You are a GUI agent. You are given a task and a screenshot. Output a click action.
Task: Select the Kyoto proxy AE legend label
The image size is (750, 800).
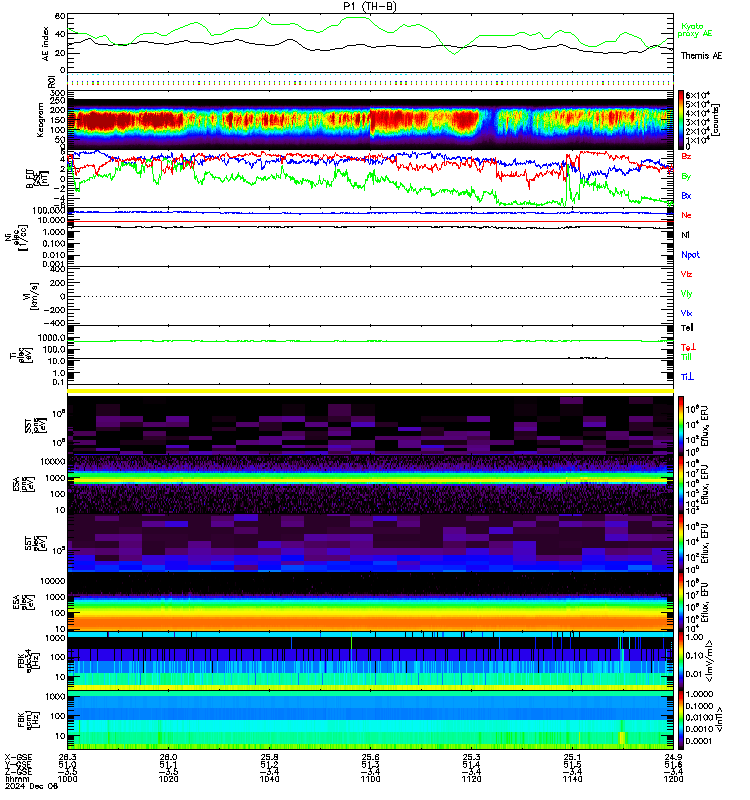click(x=694, y=30)
